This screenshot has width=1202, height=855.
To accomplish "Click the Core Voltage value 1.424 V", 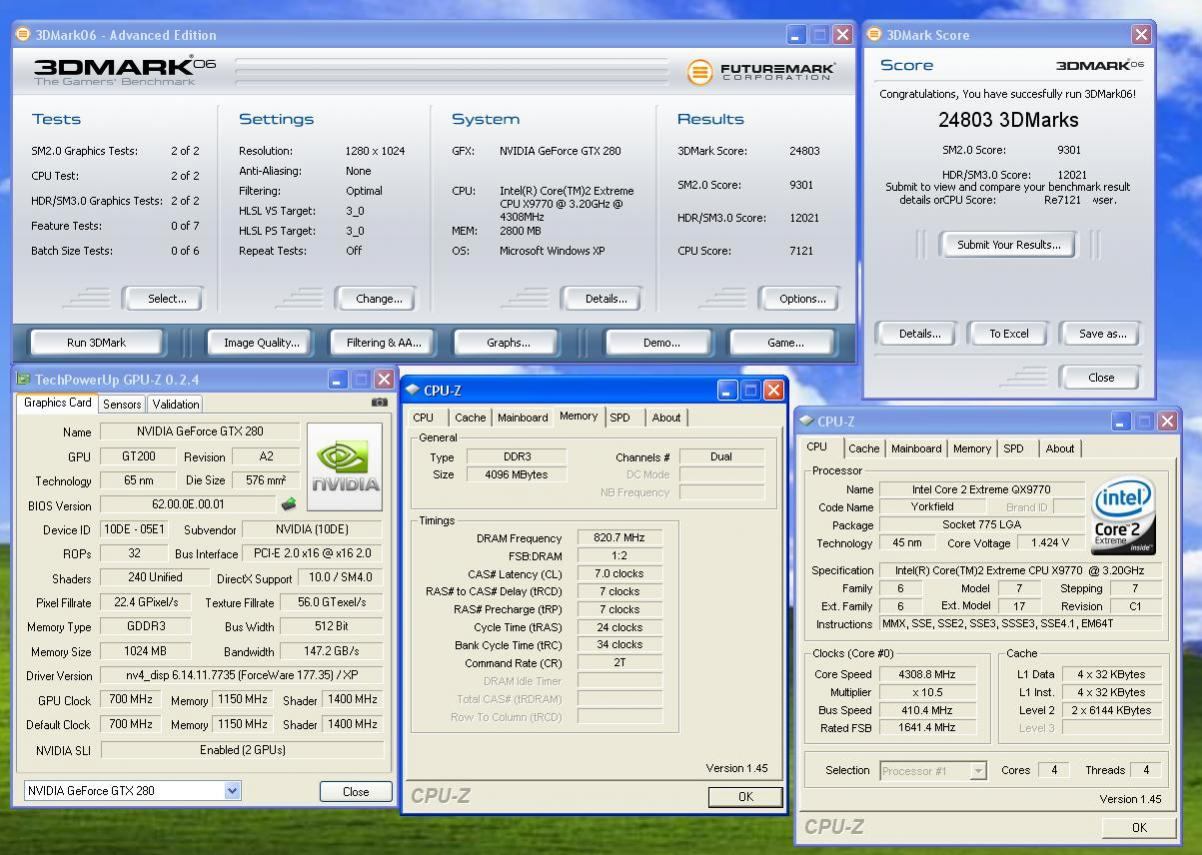I will [1050, 543].
